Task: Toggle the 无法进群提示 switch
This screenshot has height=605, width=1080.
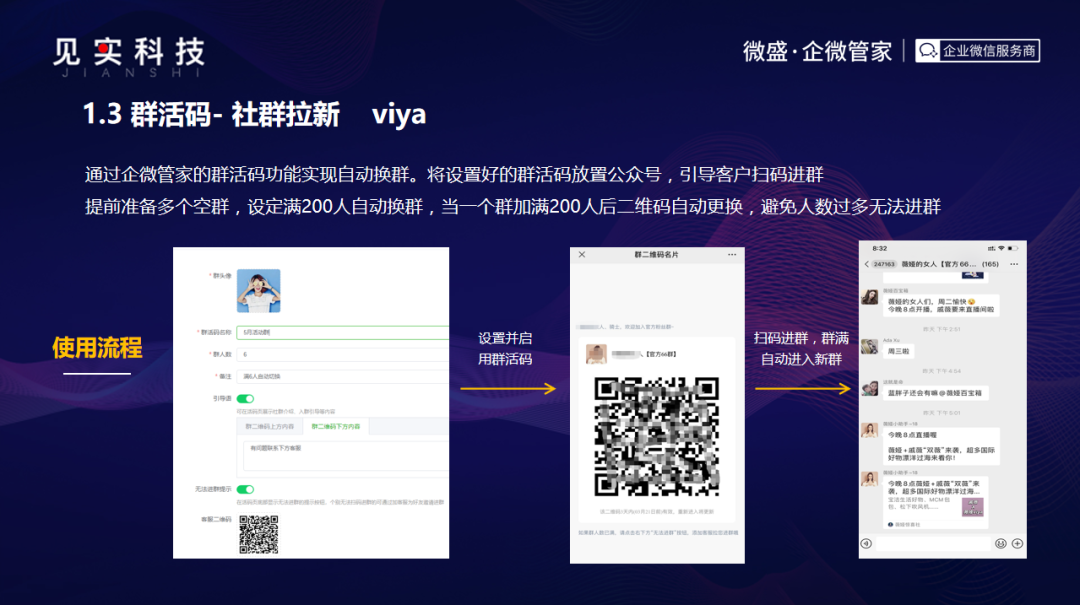Action: (x=245, y=489)
